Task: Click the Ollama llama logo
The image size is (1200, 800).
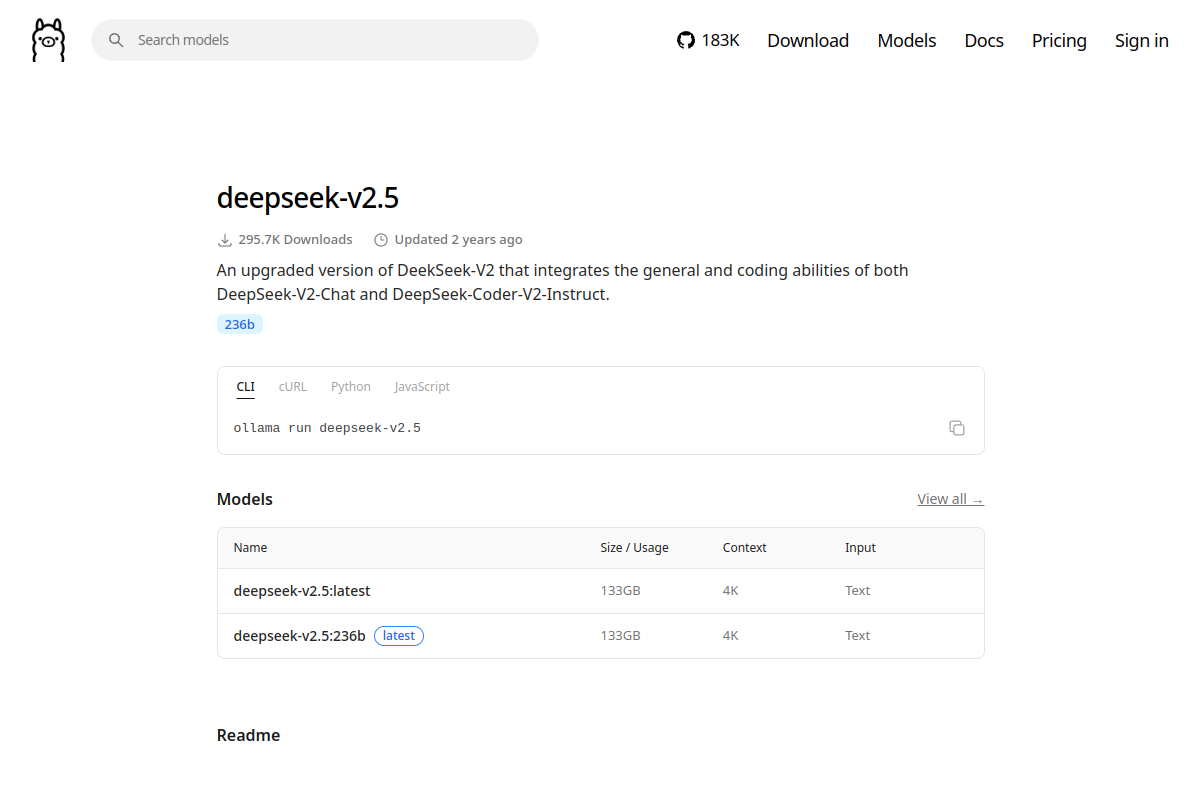Action: 48,40
